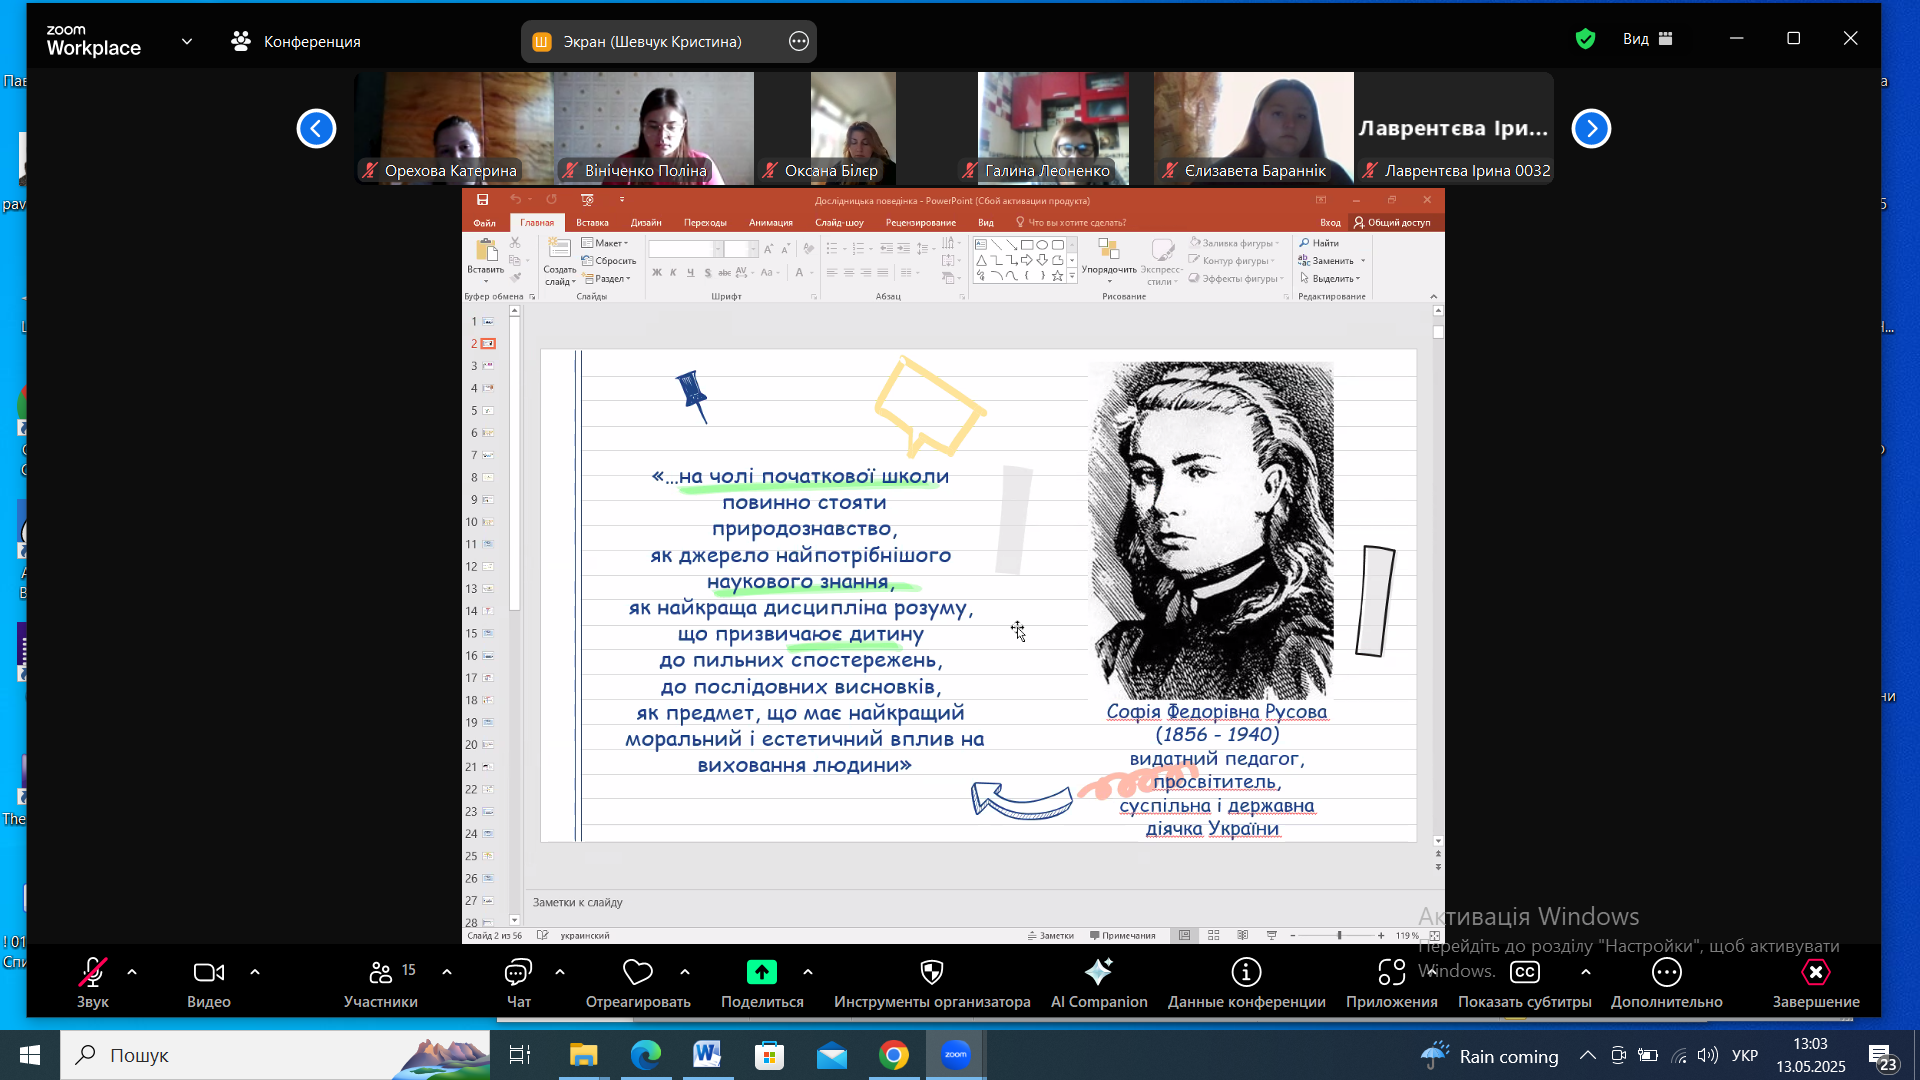Toggle underline Ч formatting
Screen dimensions: 1920x1080
[x=690, y=272]
